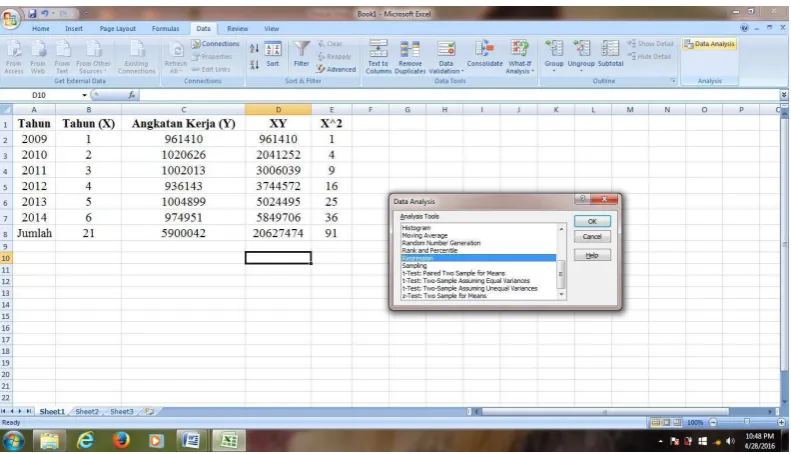Click Help in Data Analysis dialog
The height and width of the screenshot is (454, 791).
coord(592,255)
